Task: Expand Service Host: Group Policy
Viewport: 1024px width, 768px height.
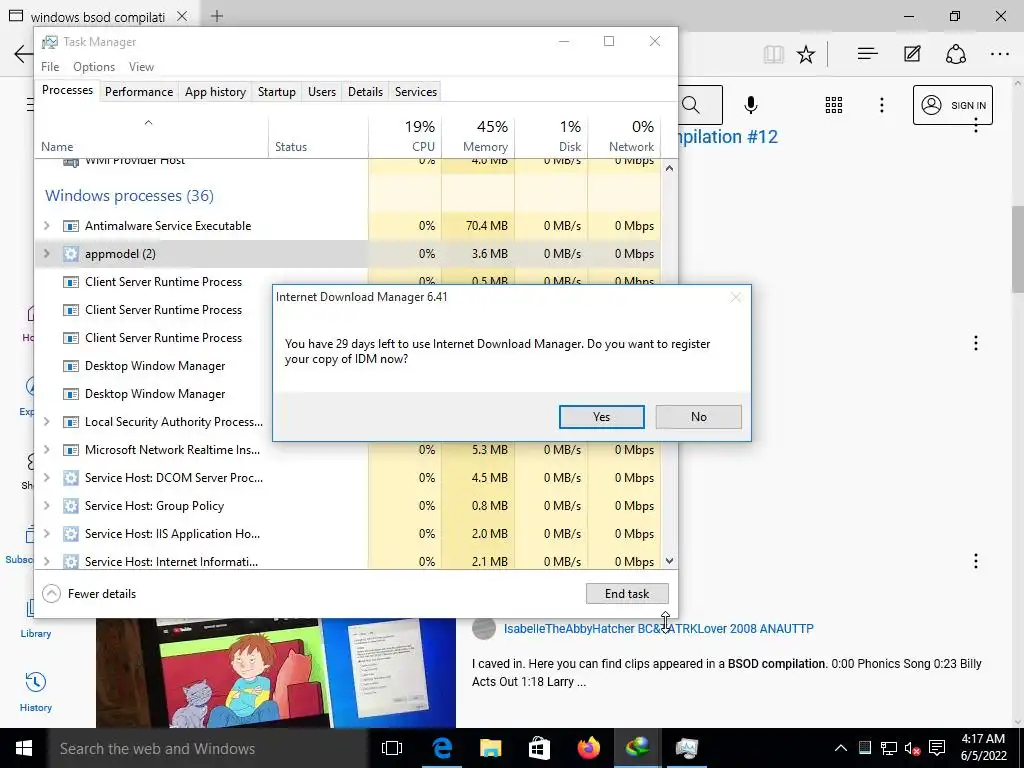Action: coord(46,505)
